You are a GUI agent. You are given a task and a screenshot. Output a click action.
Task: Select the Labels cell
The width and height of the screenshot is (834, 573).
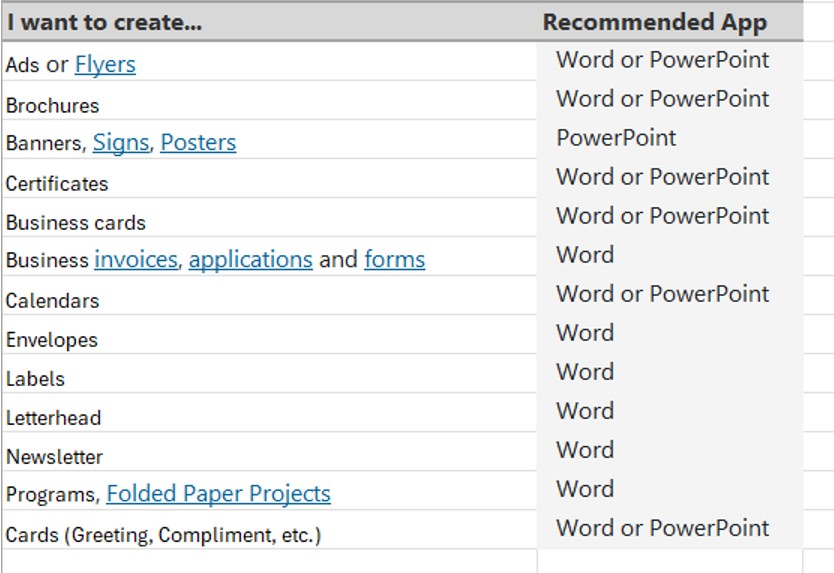(269, 374)
